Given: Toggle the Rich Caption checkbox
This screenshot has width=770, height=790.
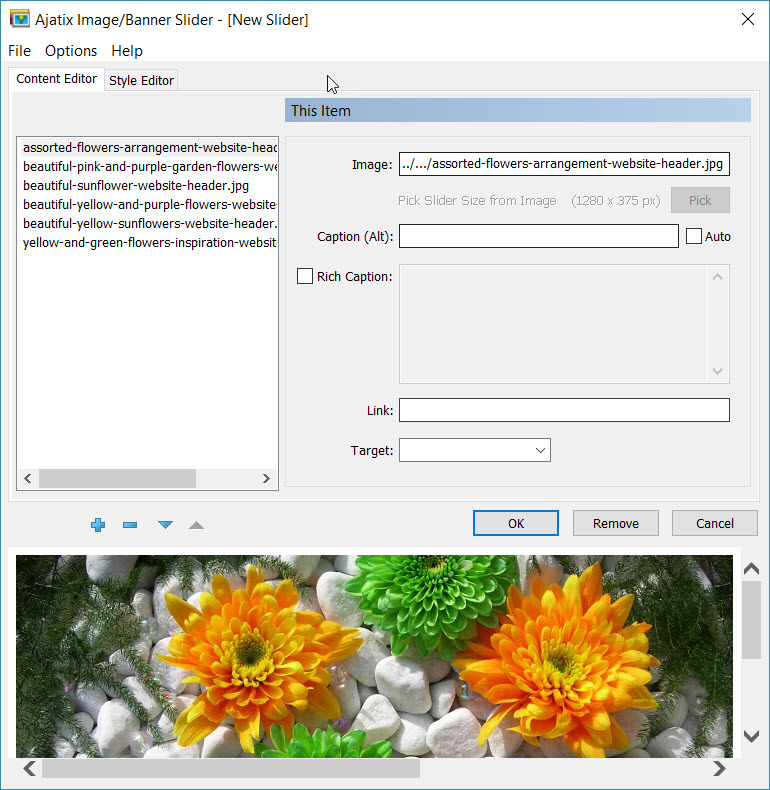Looking at the screenshot, I should coord(304,276).
